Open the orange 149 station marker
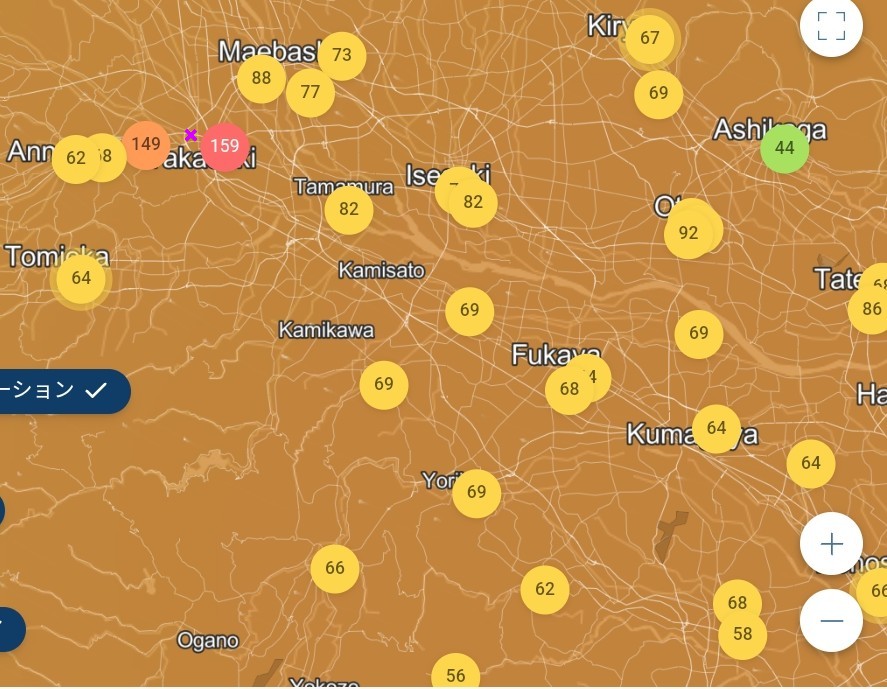This screenshot has width=887, height=689. click(x=146, y=144)
